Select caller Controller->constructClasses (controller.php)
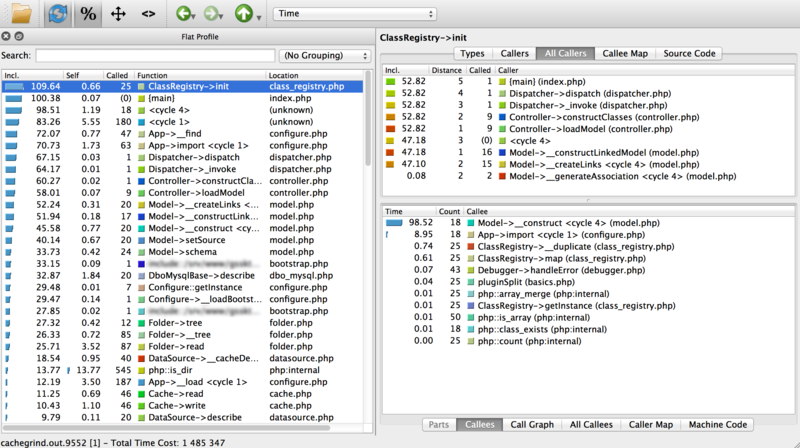This screenshot has height=448, width=800. pyautogui.click(x=588, y=117)
